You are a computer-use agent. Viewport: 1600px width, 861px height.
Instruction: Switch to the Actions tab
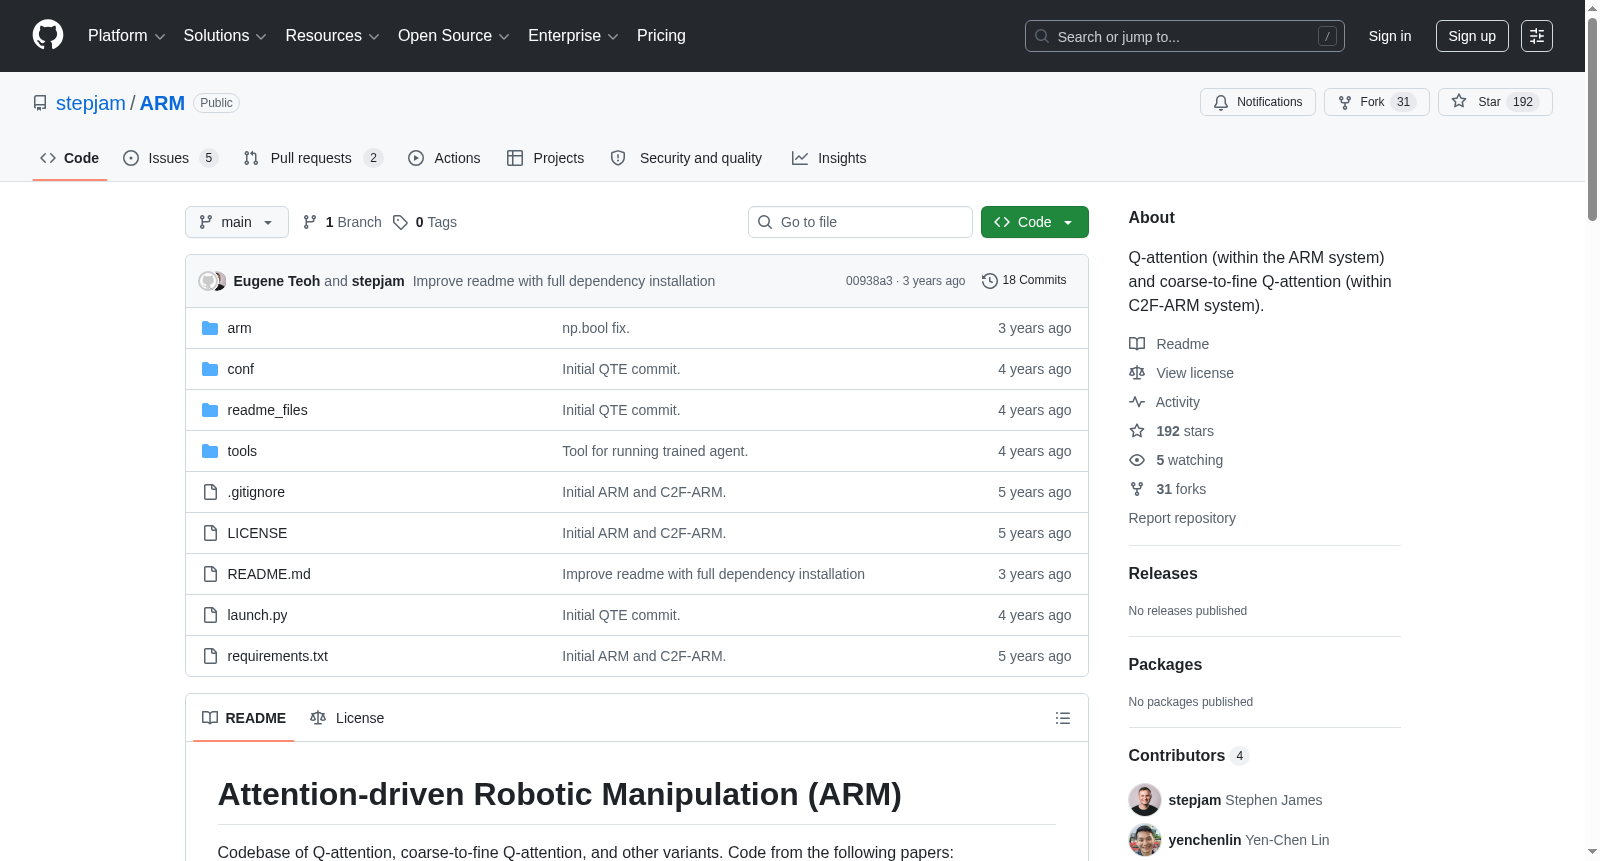(x=444, y=158)
